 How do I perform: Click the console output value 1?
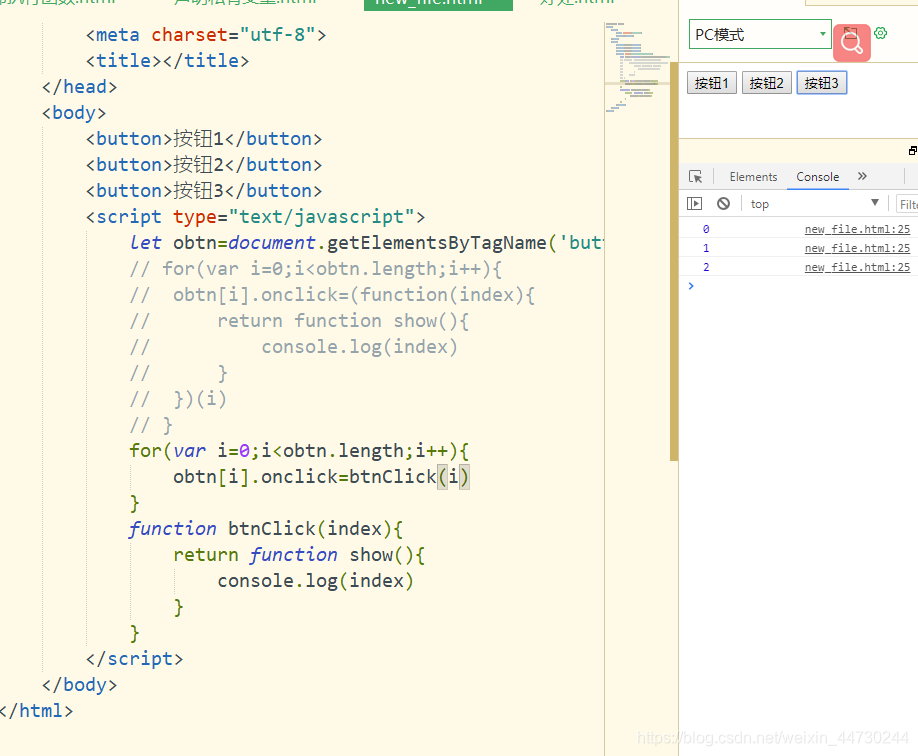pos(706,248)
